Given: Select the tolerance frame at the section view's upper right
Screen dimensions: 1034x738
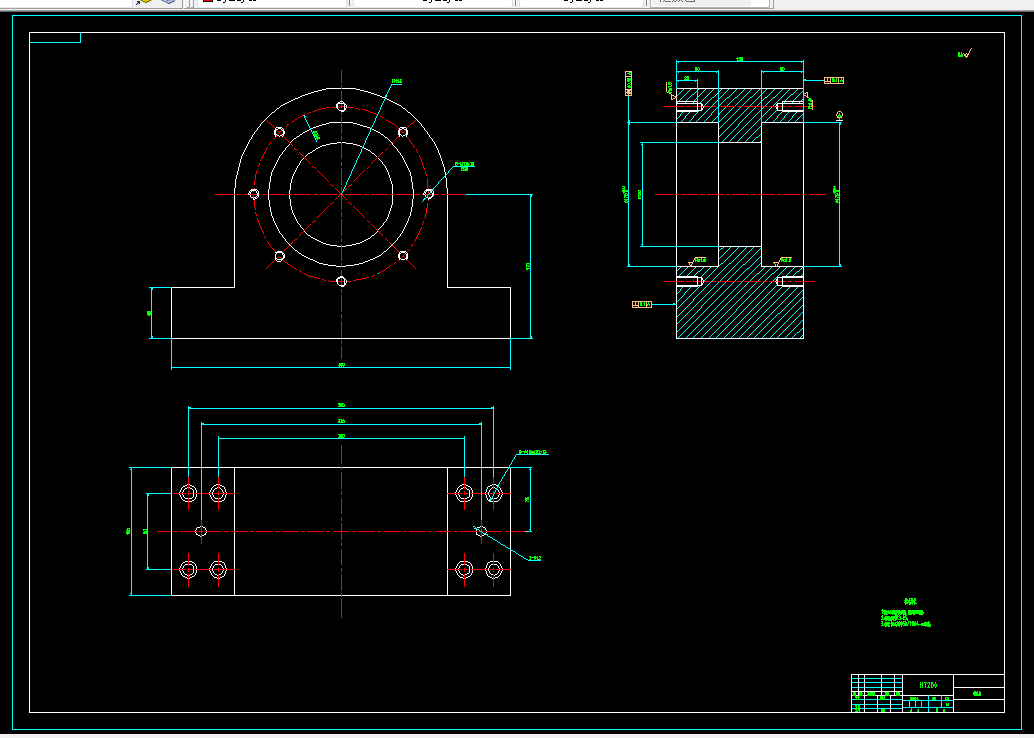Looking at the screenshot, I should click(834, 80).
